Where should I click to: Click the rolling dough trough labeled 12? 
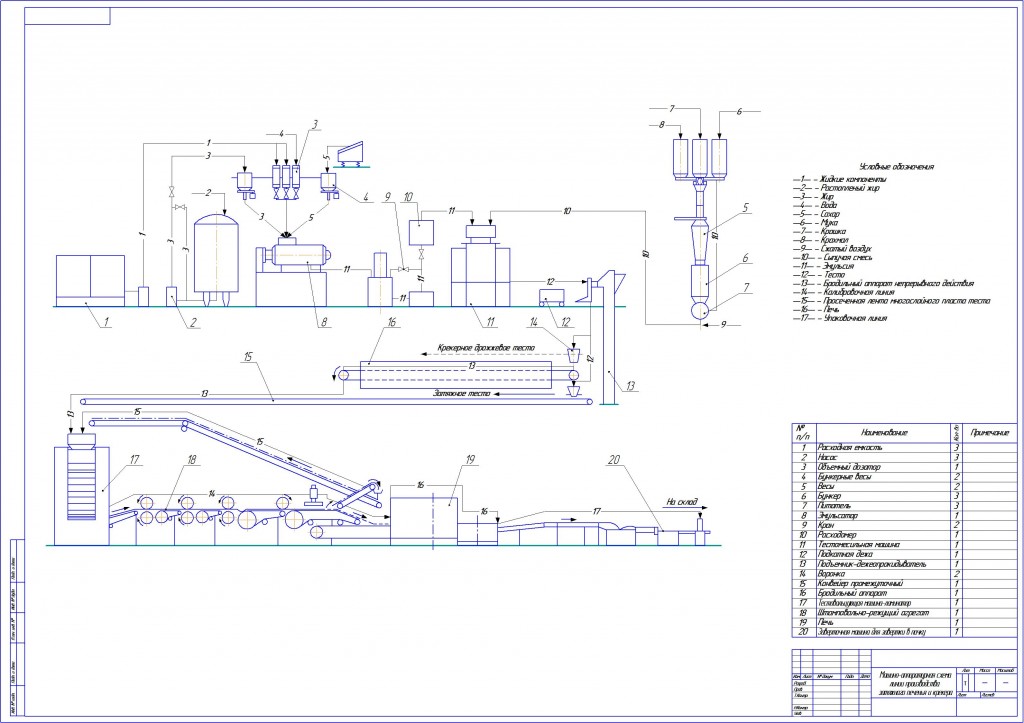[x=552, y=298]
